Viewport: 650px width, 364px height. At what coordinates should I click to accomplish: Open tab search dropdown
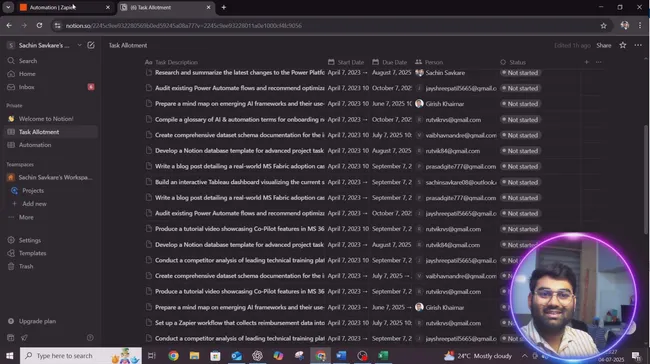tap(8, 7)
